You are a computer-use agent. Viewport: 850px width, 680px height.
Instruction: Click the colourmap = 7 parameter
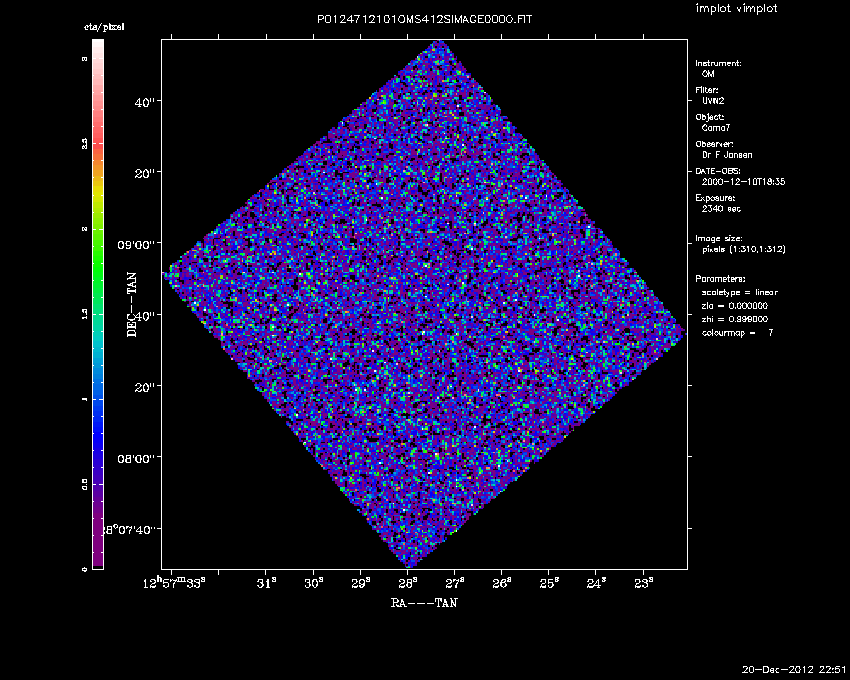738,332
